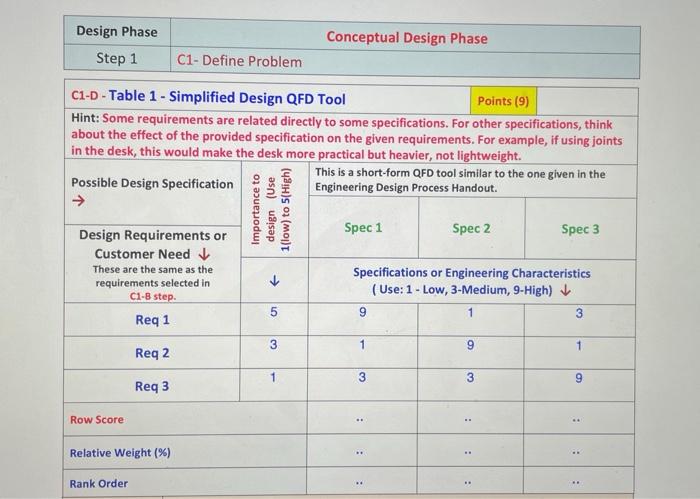Image resolution: width=700 pixels, height=499 pixels.
Task: Click Req 2 Spec 2 cell value 9
Action: (470, 345)
